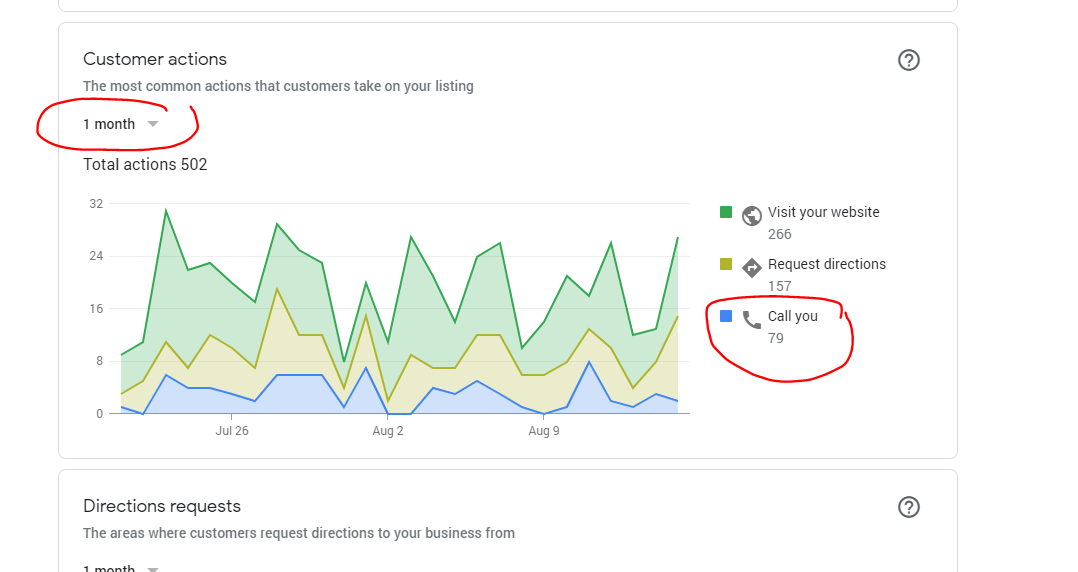Open the help icon for Customer actions
Screen dimensions: 1078x572
coord(908,60)
